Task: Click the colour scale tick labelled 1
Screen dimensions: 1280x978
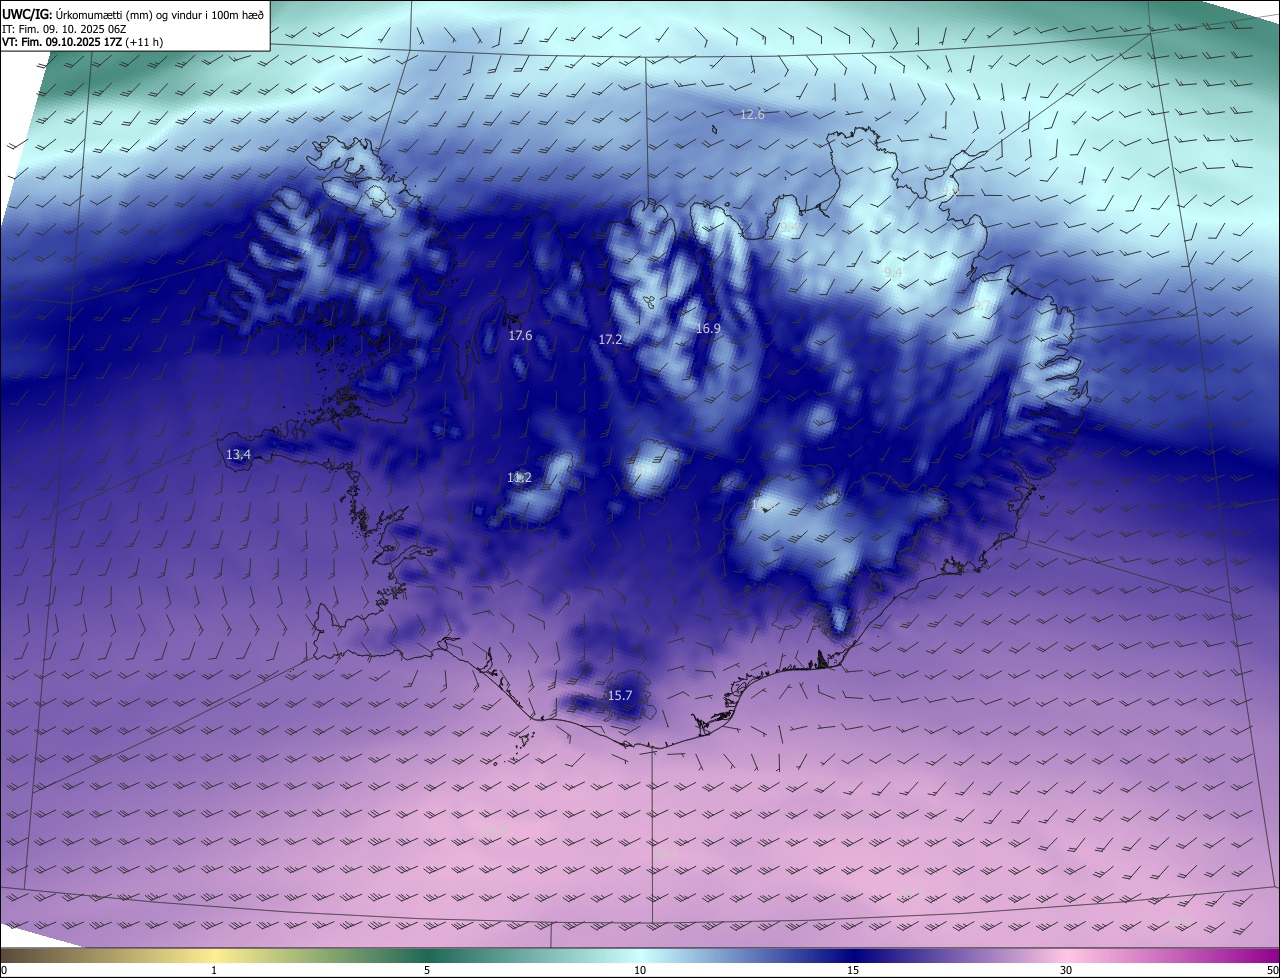Action: coord(214,971)
